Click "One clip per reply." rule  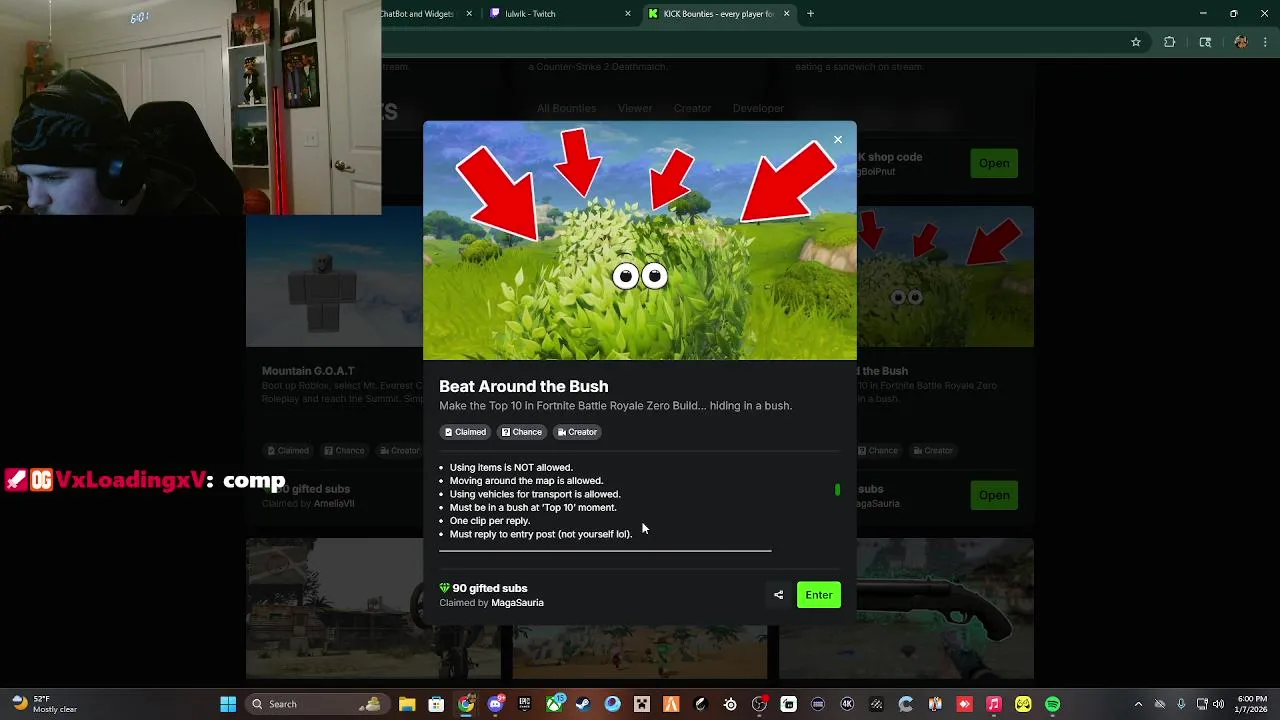tap(490, 520)
